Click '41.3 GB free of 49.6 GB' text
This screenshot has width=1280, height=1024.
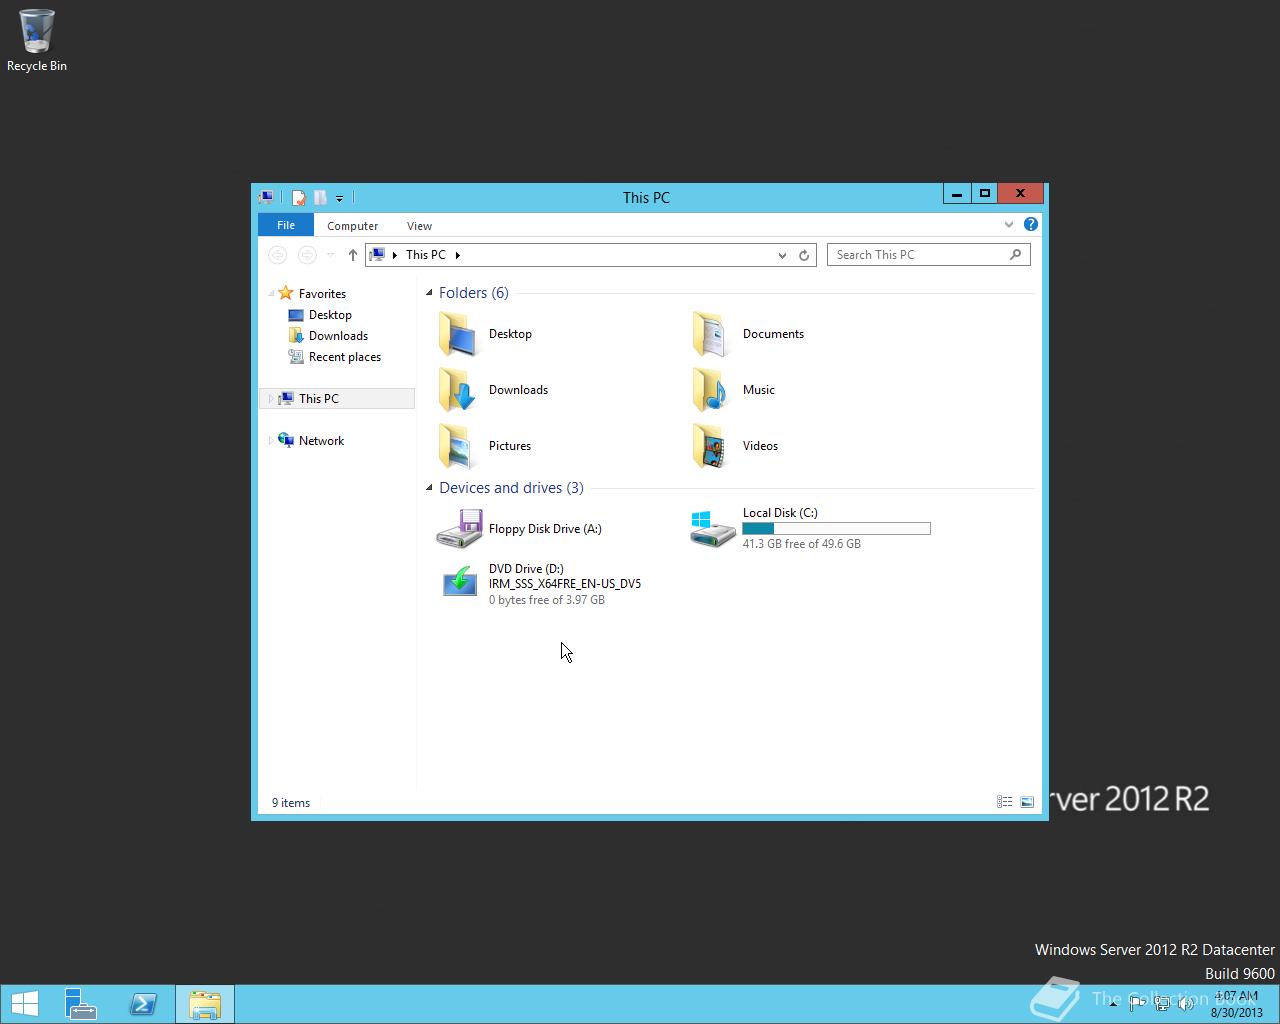pyautogui.click(x=801, y=544)
